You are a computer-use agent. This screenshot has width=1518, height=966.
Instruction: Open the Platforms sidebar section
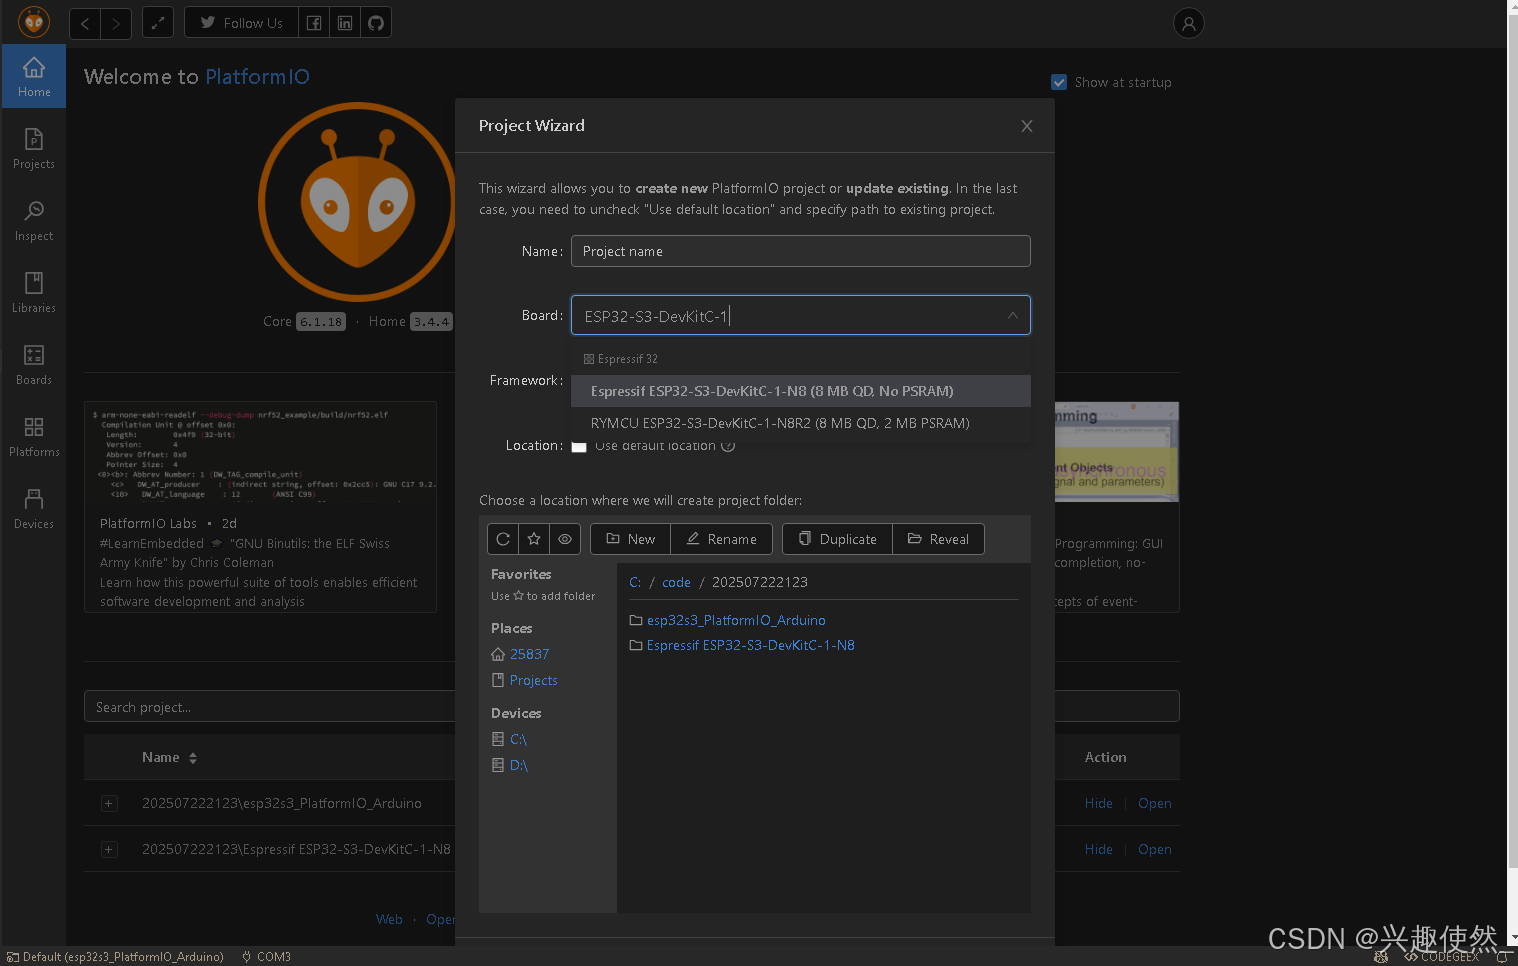click(x=33, y=436)
